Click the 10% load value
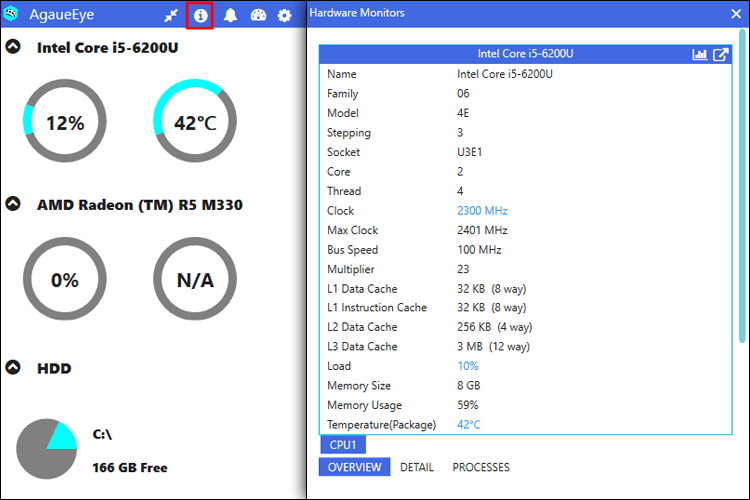The height and width of the screenshot is (500, 750). click(467, 366)
